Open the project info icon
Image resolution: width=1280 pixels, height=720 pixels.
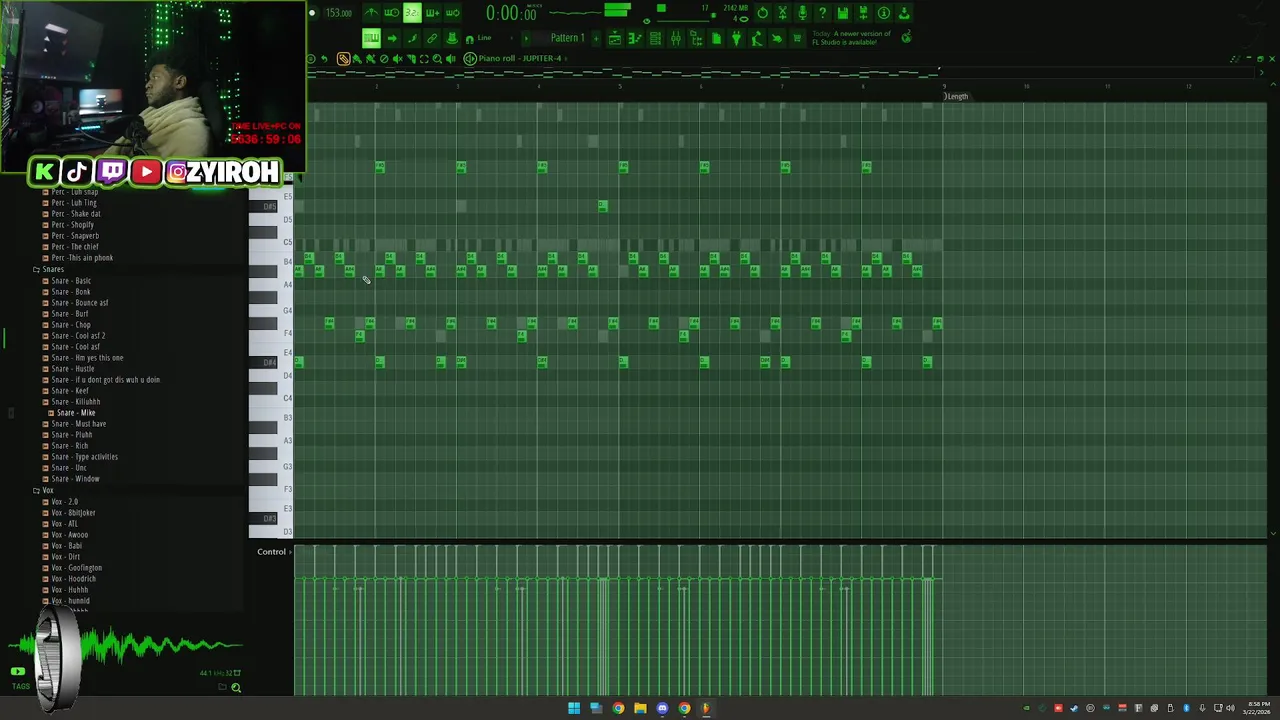pos(883,12)
